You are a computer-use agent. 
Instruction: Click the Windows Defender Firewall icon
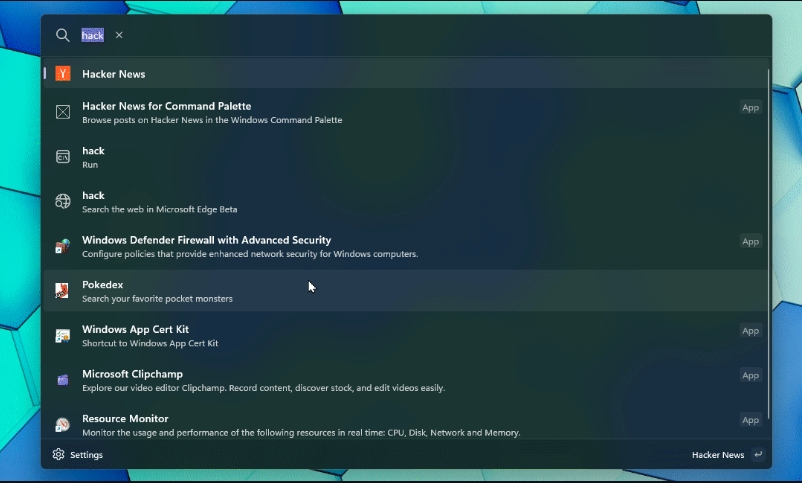63,246
